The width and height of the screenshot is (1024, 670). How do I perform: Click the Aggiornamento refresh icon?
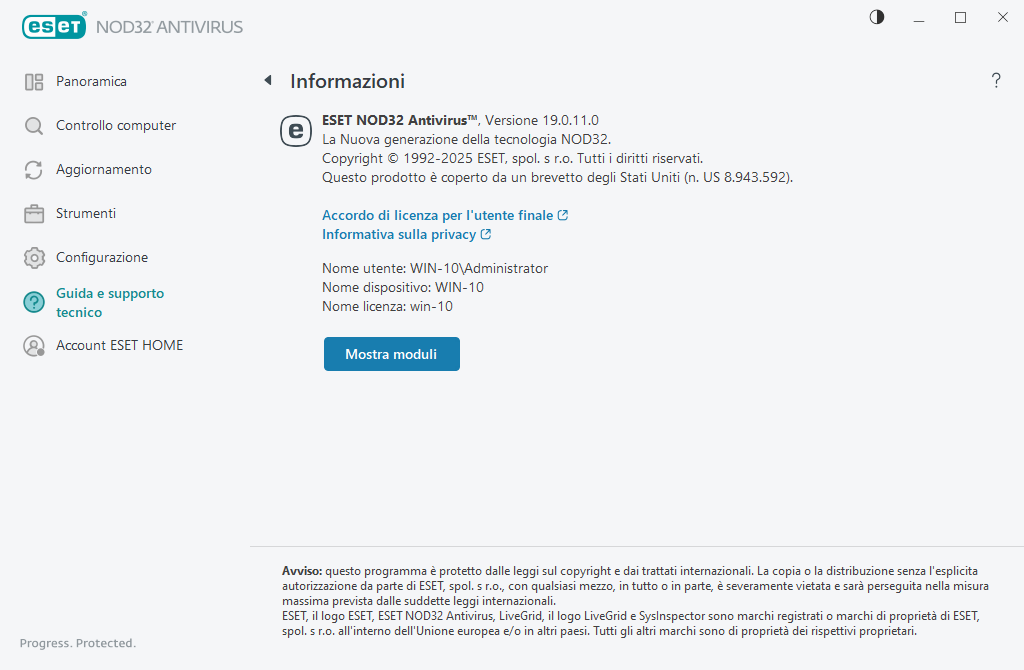[33, 169]
